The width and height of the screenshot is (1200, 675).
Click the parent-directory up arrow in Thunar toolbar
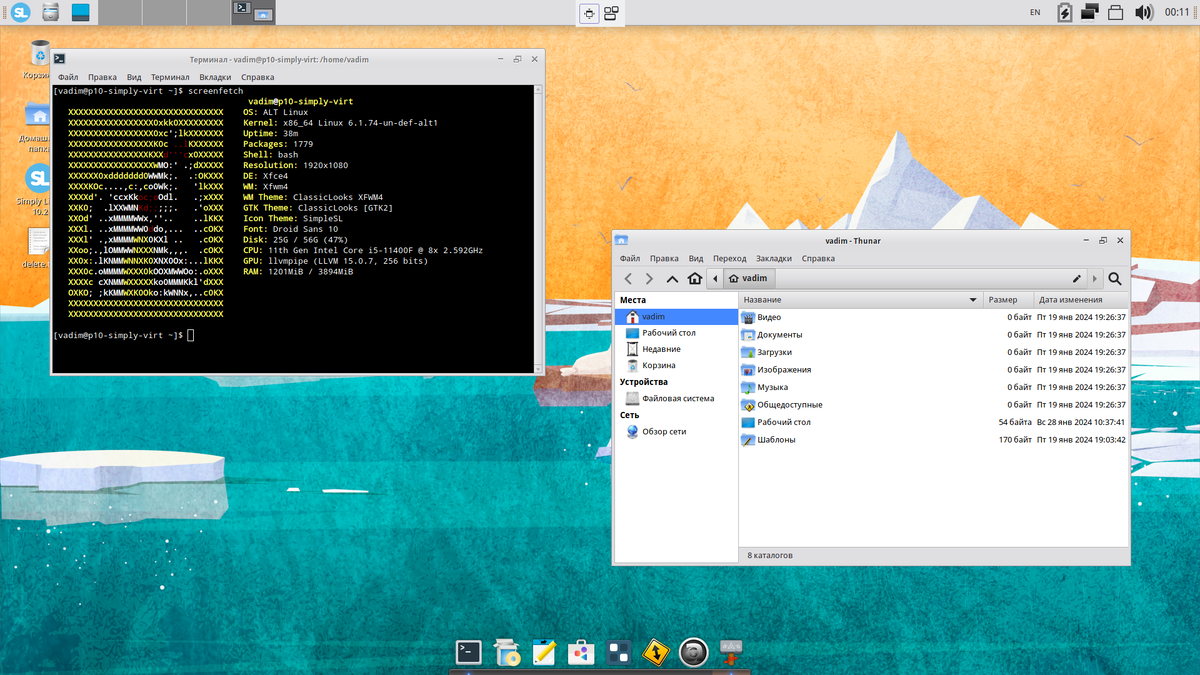pyautogui.click(x=671, y=278)
